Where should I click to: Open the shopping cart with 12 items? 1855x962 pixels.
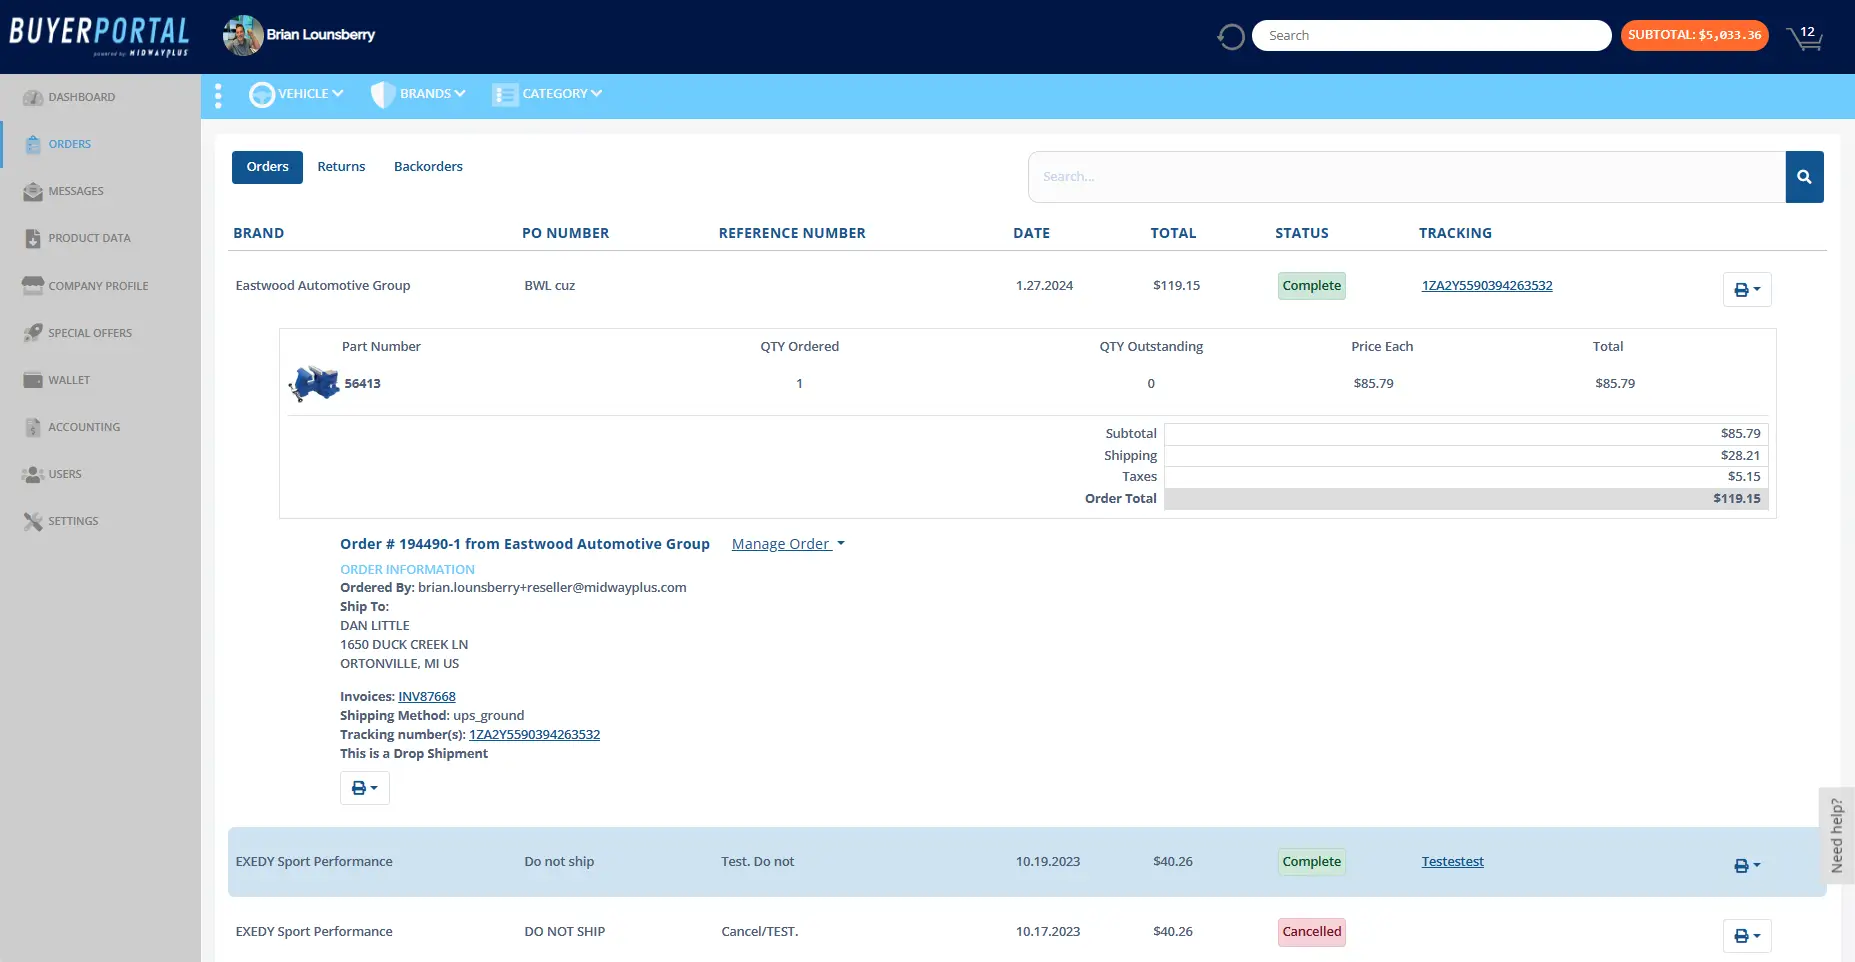point(1805,37)
